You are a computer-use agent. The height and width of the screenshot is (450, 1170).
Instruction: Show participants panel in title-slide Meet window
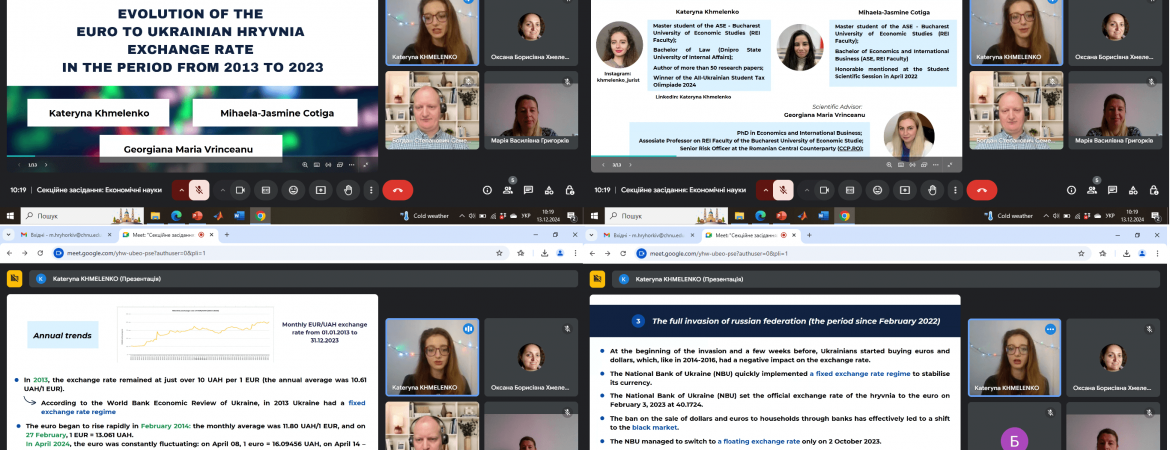[507, 190]
